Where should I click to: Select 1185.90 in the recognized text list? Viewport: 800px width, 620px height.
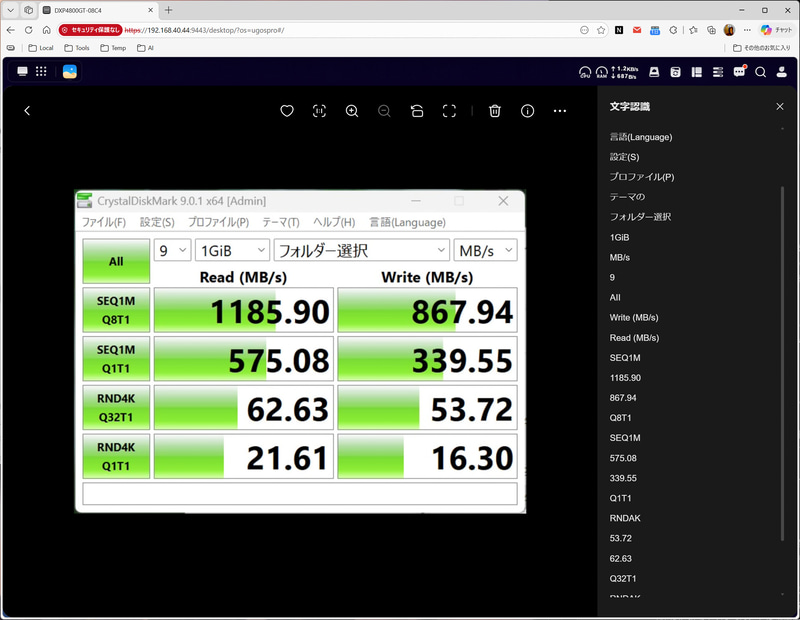point(625,378)
